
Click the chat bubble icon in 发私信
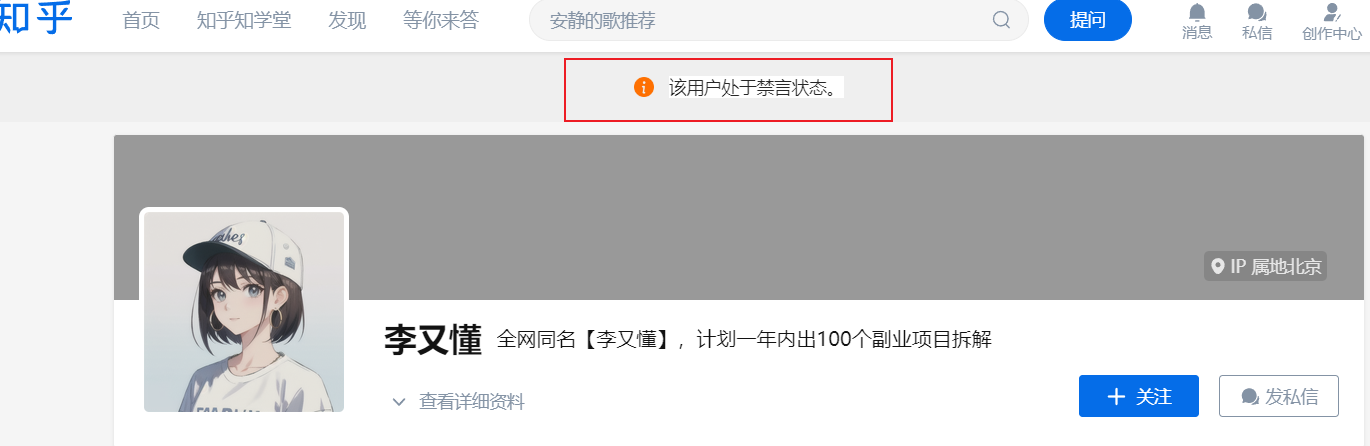[x=1250, y=397]
